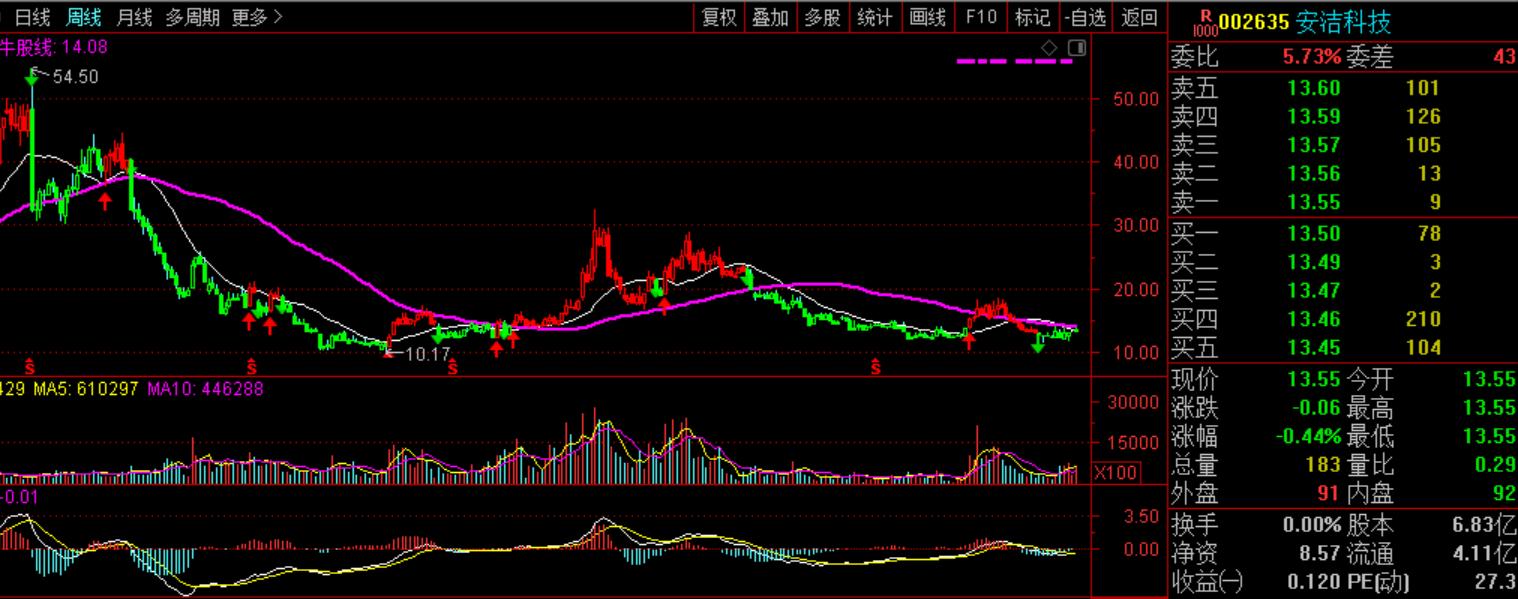
Task: Open the 多周期 multi-period view
Action: pos(192,17)
